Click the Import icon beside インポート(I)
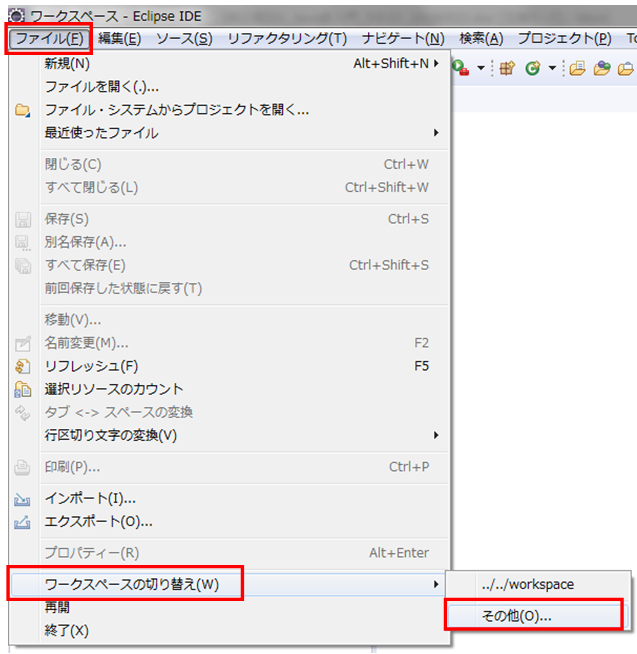This screenshot has height=654, width=637. point(23,498)
